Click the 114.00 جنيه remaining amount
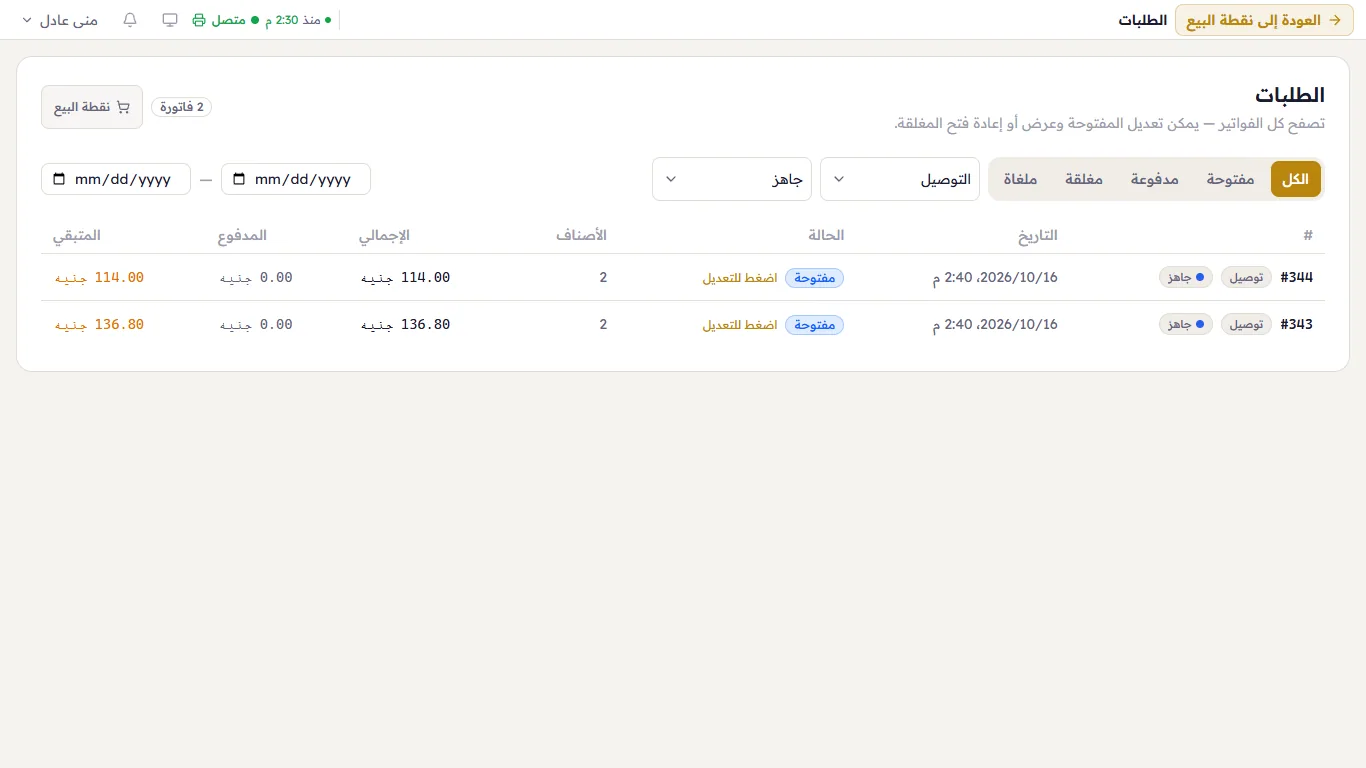Viewport: 1366px width, 768px height. point(99,278)
